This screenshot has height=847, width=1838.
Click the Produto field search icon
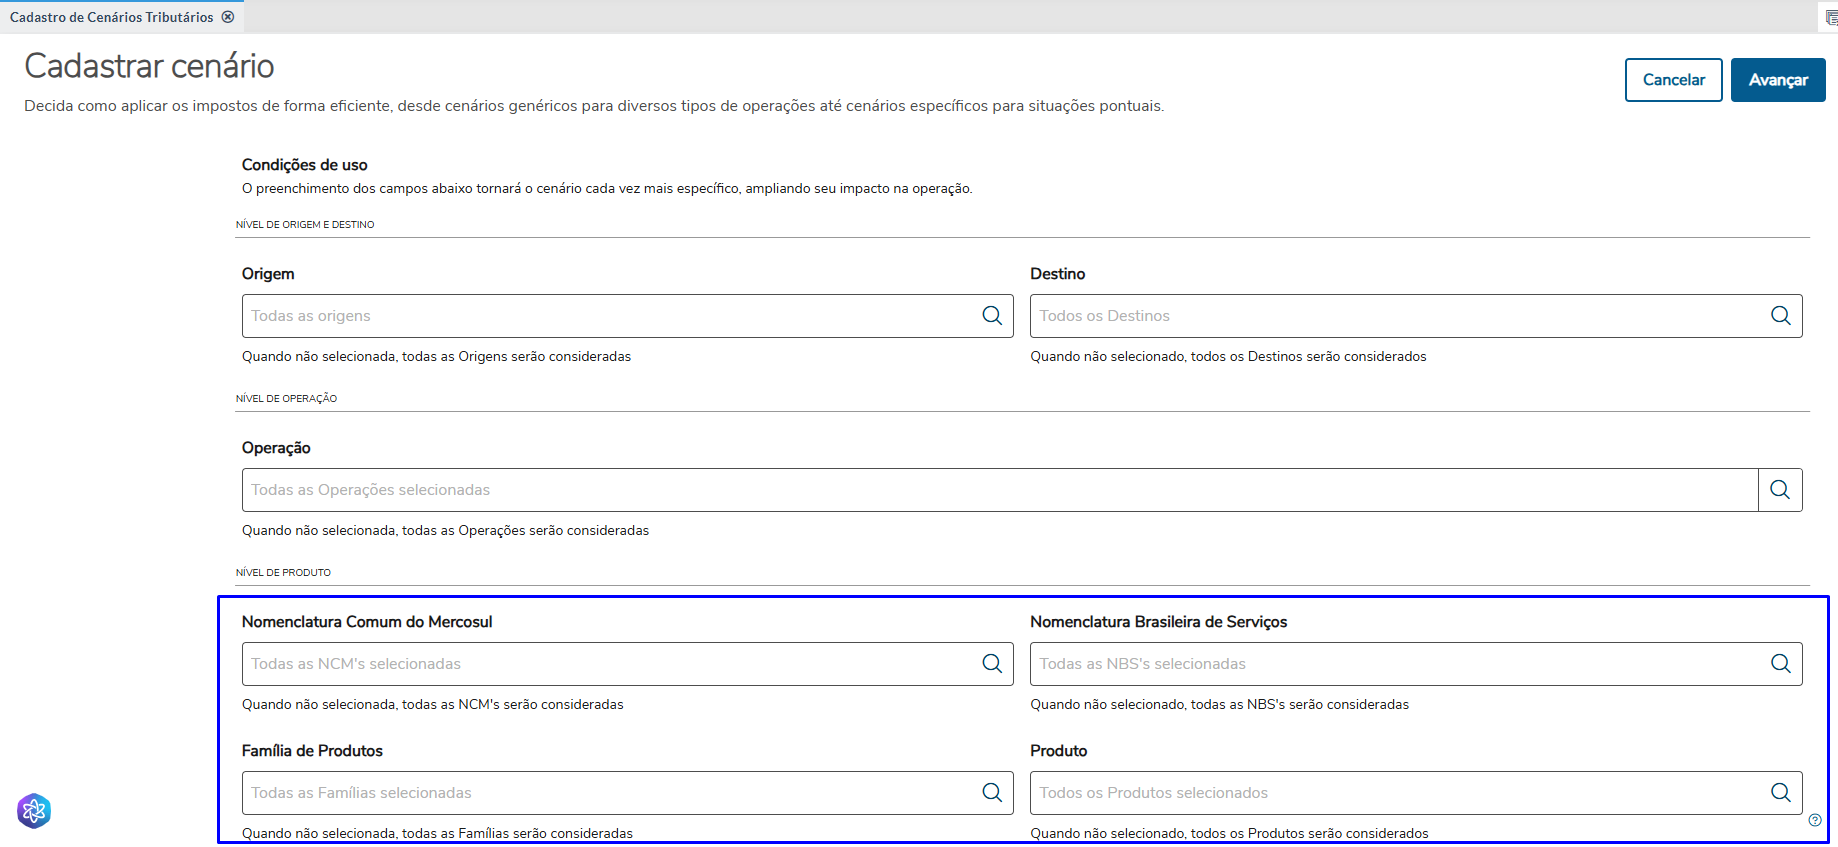(x=1780, y=793)
